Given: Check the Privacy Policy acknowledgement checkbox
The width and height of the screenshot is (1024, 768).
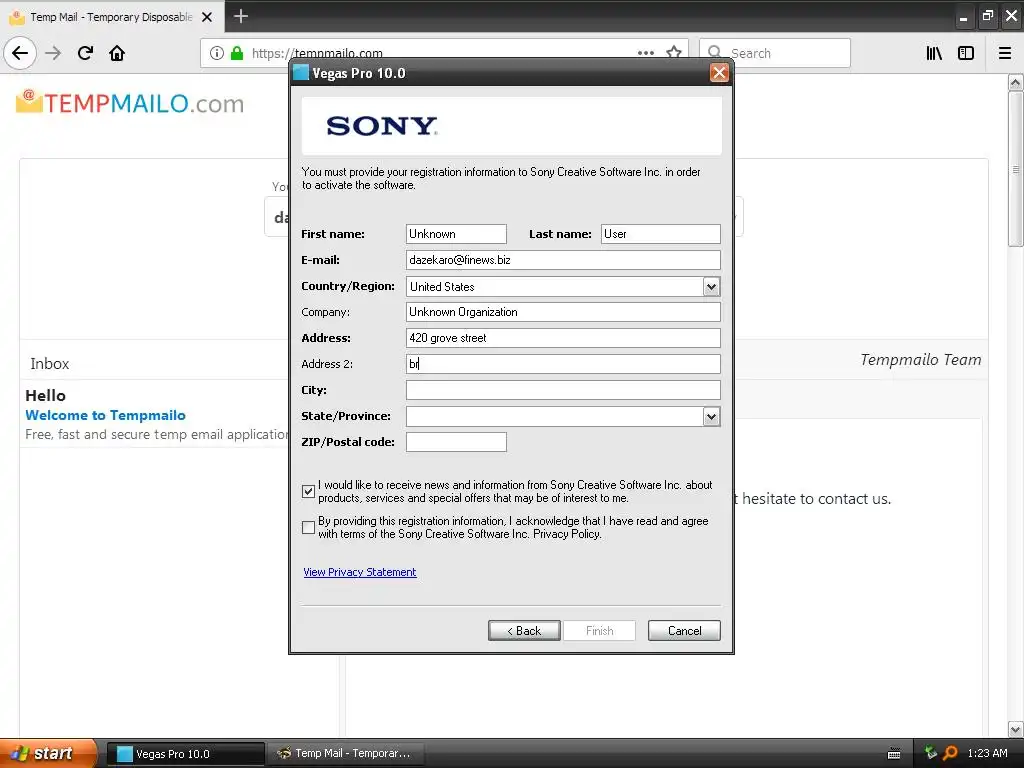Looking at the screenshot, I should tap(308, 527).
